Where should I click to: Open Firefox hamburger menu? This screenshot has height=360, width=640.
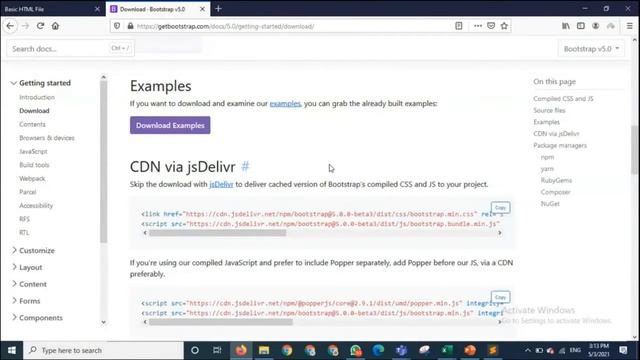pos(630,26)
